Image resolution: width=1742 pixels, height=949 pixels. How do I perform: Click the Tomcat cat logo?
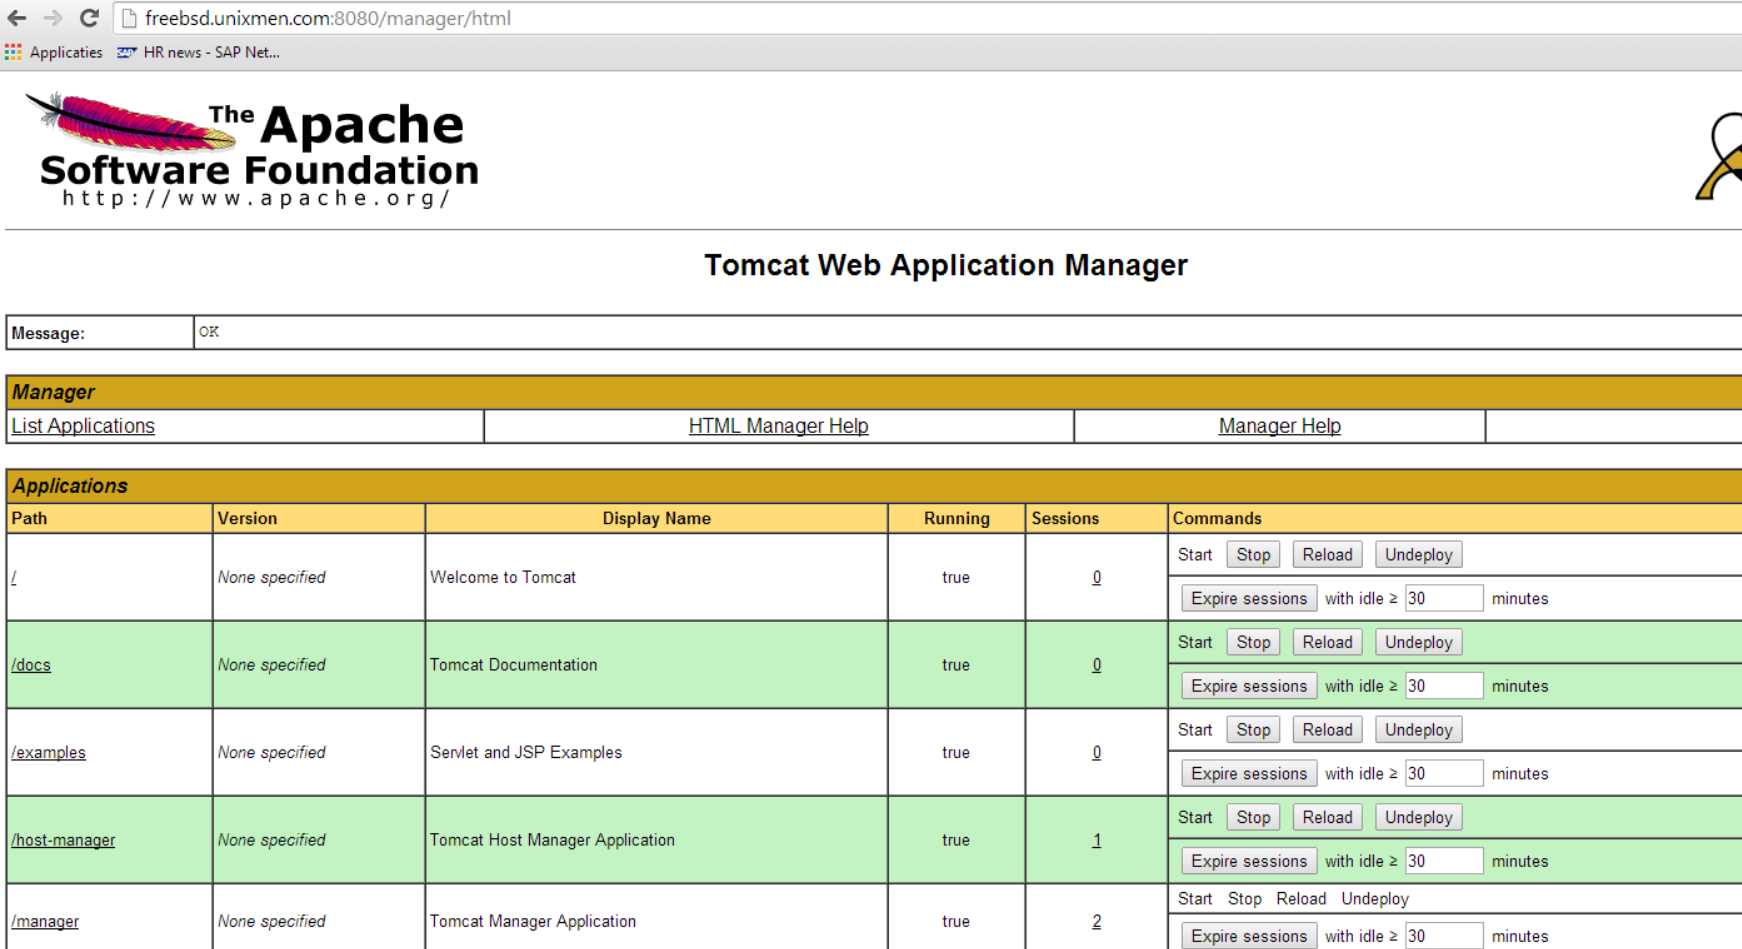[x=1719, y=155]
